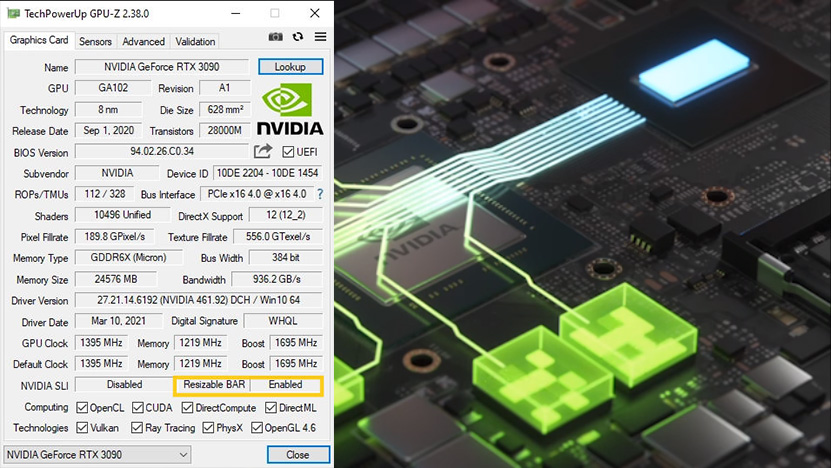Switch to the Sensors tab

point(95,41)
